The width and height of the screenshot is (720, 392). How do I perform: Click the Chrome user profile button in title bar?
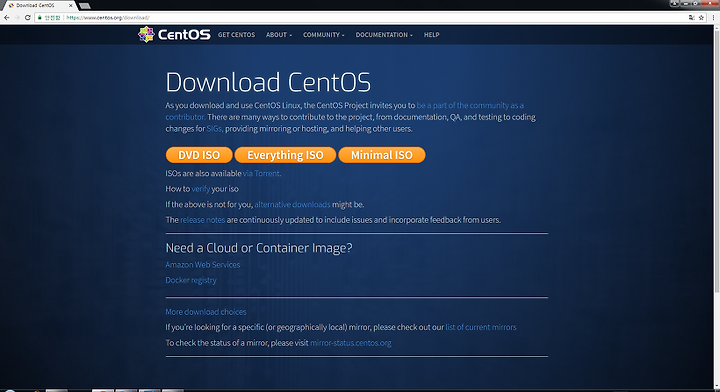[x=674, y=3]
